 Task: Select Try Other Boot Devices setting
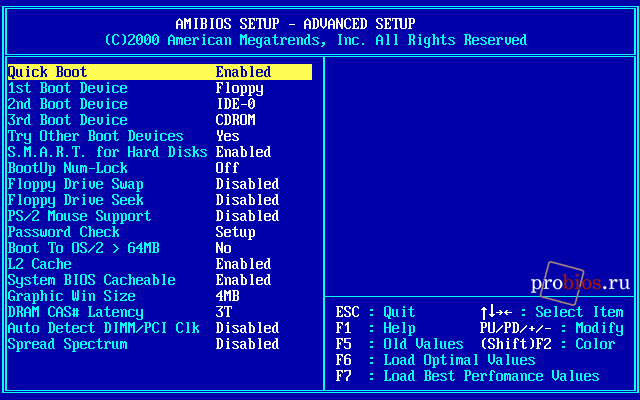point(96,136)
